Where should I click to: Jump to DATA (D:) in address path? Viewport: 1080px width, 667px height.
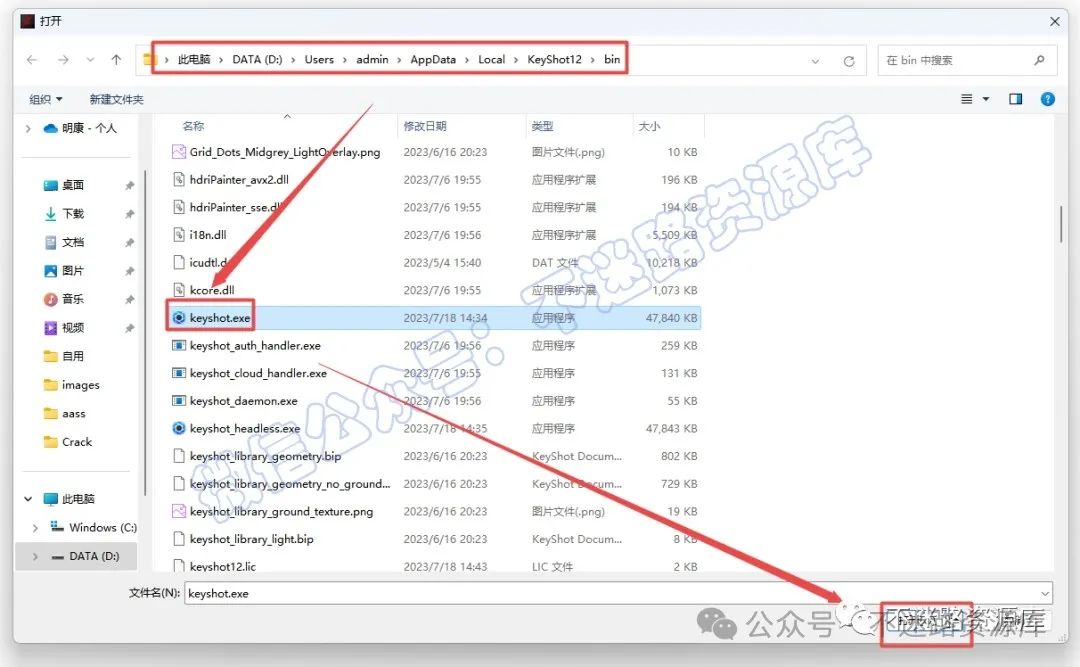(257, 59)
